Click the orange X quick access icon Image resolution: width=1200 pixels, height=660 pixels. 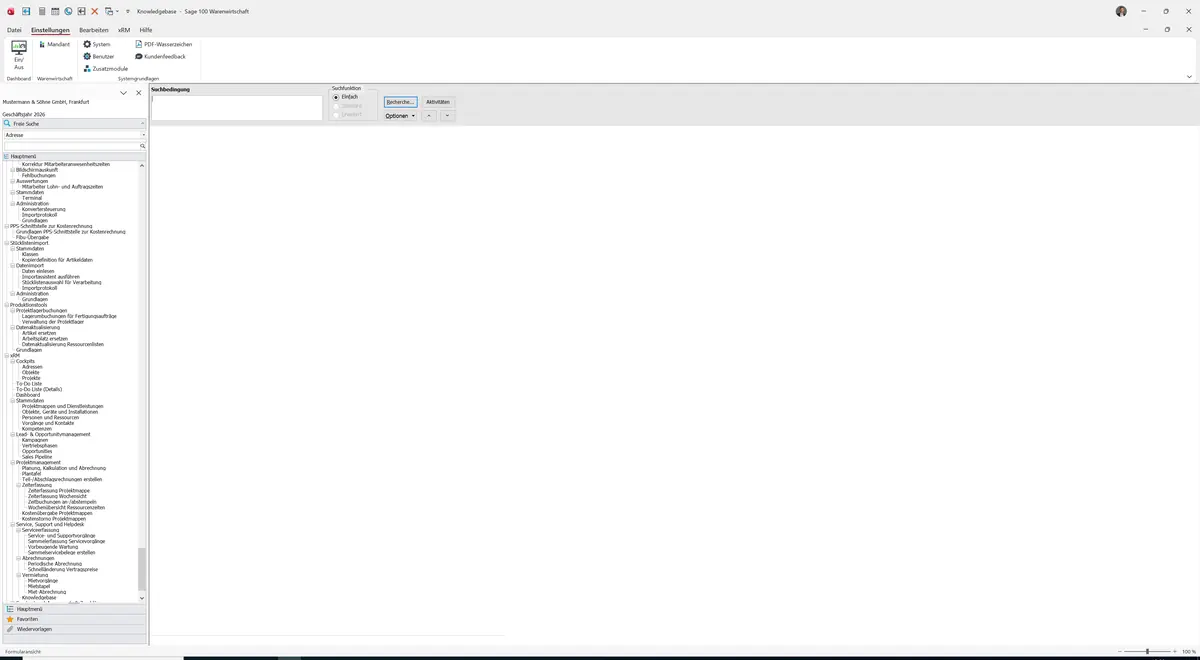click(x=95, y=11)
